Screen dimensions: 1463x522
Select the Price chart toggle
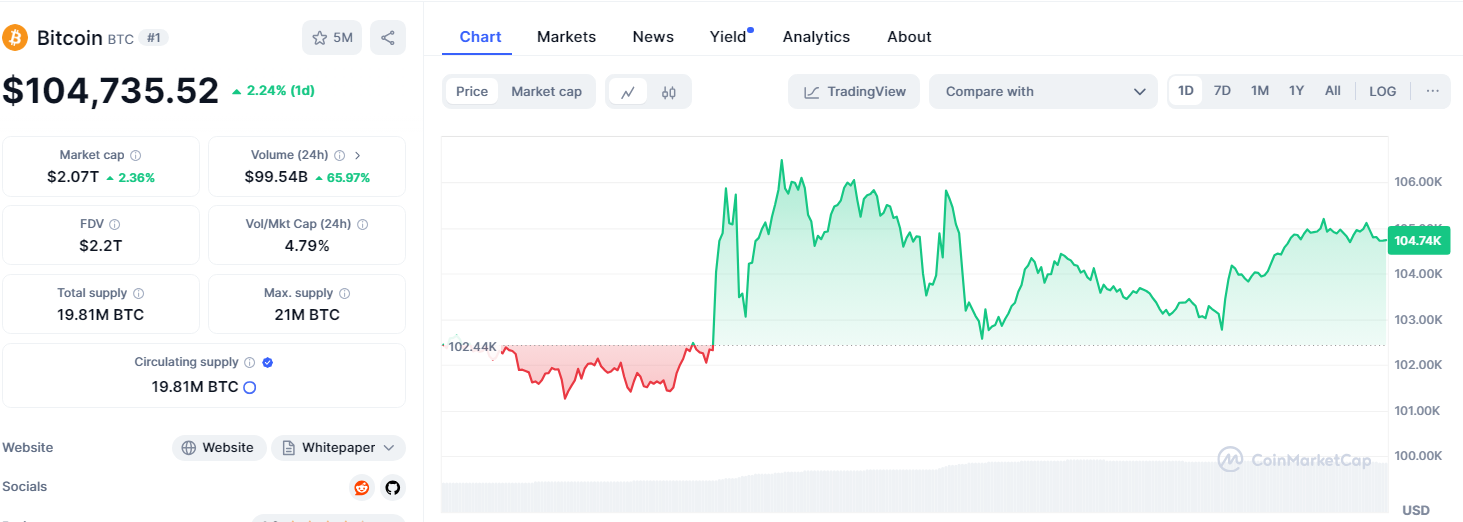click(472, 91)
